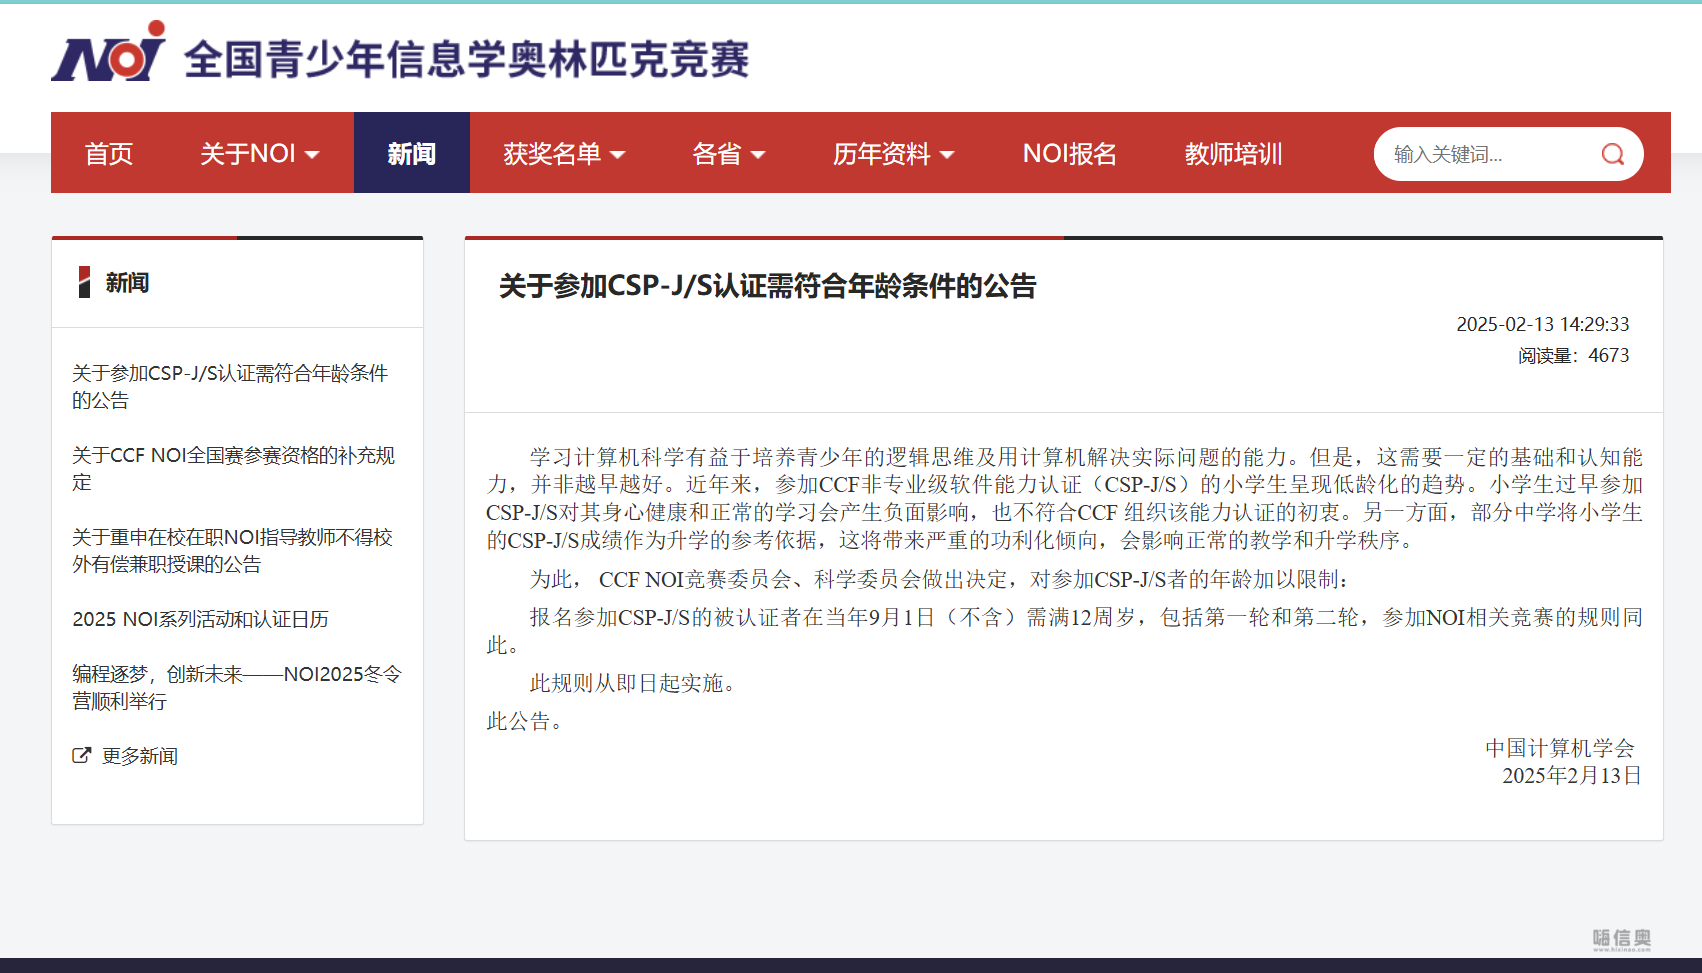The image size is (1702, 973).
Task: Open link 关于重申在校在职NOI指导教师不得校外有偿兼职授课的公告
Action: (232, 550)
